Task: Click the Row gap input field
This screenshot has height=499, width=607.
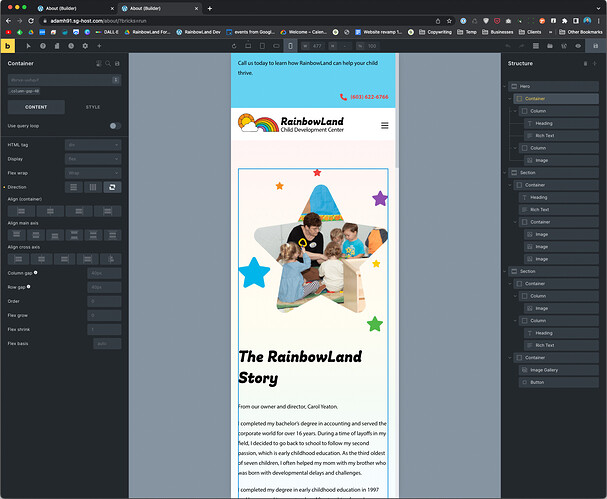Action: point(104,287)
